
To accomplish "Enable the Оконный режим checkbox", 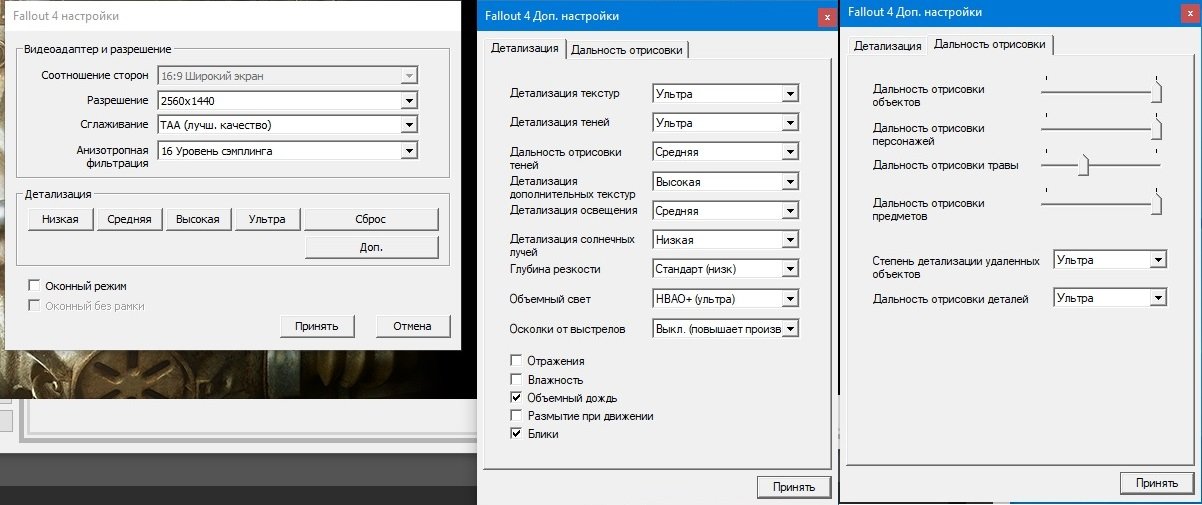I will click(35, 286).
